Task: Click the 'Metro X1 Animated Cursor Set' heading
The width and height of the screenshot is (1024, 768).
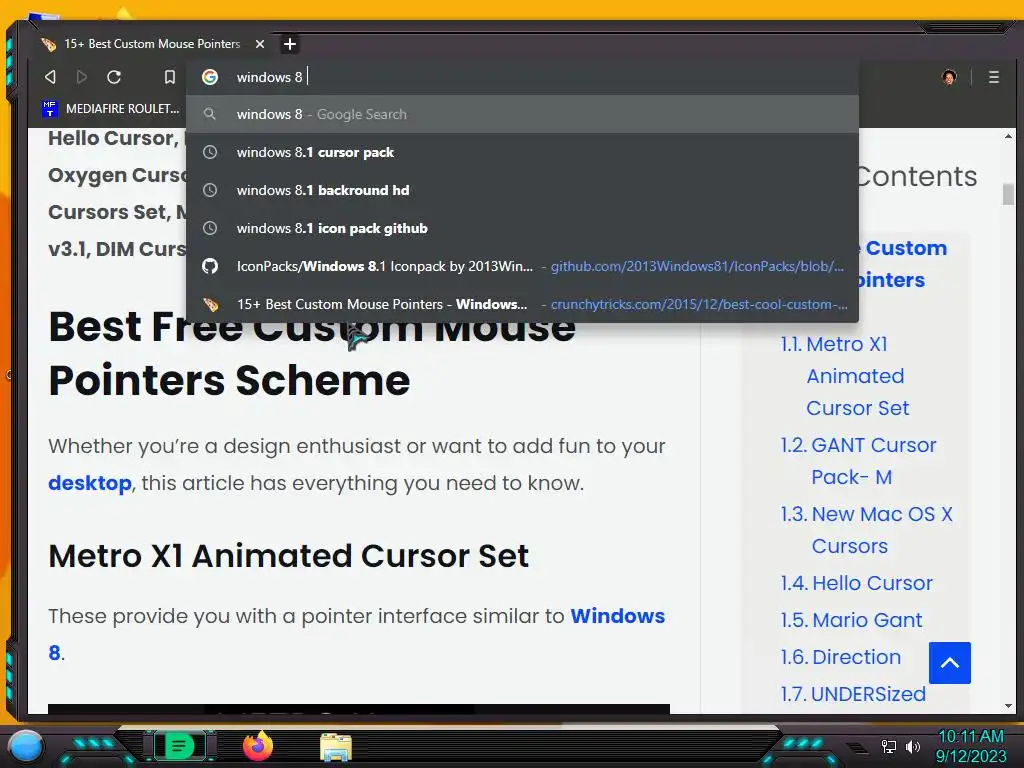Action: 289,556
